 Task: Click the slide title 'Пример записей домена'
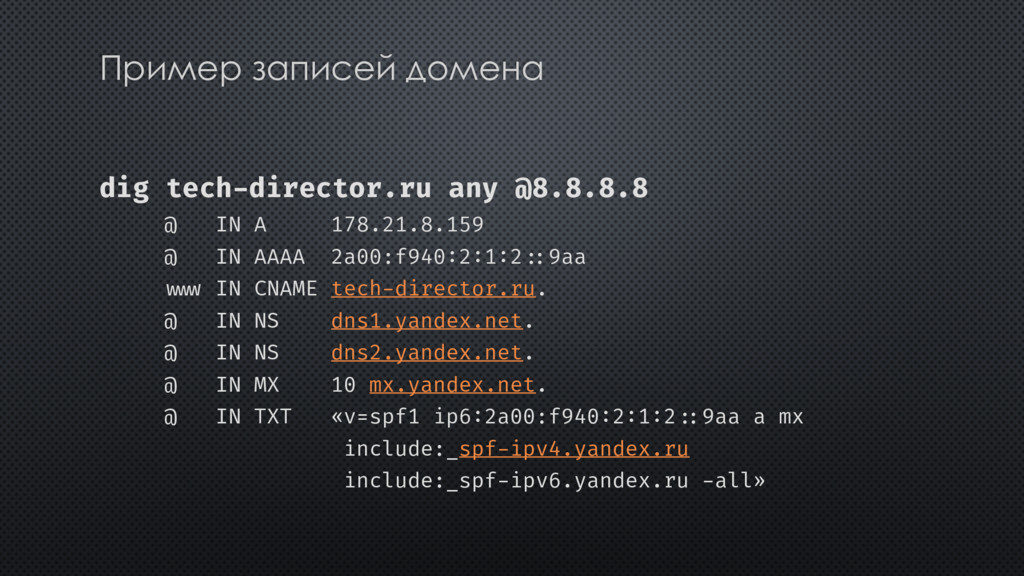click(x=321, y=69)
